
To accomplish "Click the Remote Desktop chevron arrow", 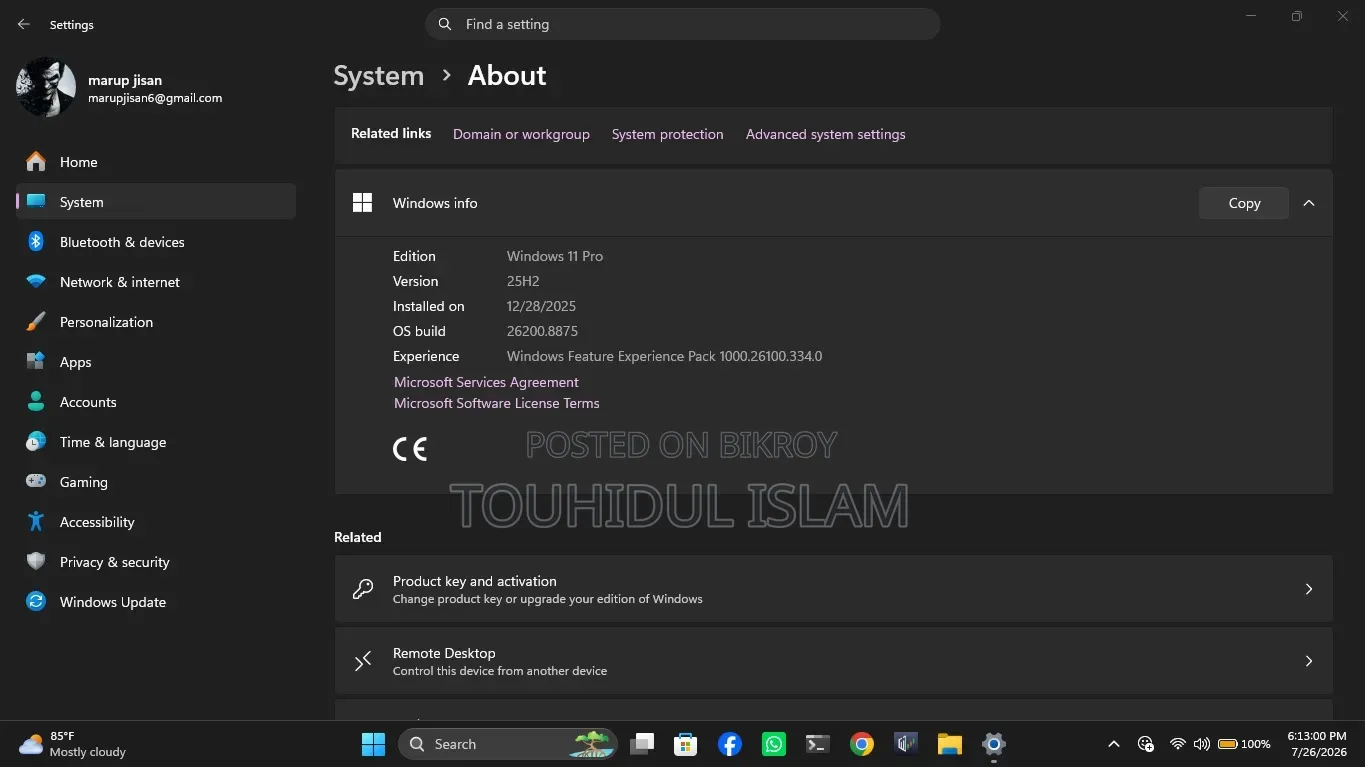I will [1309, 661].
